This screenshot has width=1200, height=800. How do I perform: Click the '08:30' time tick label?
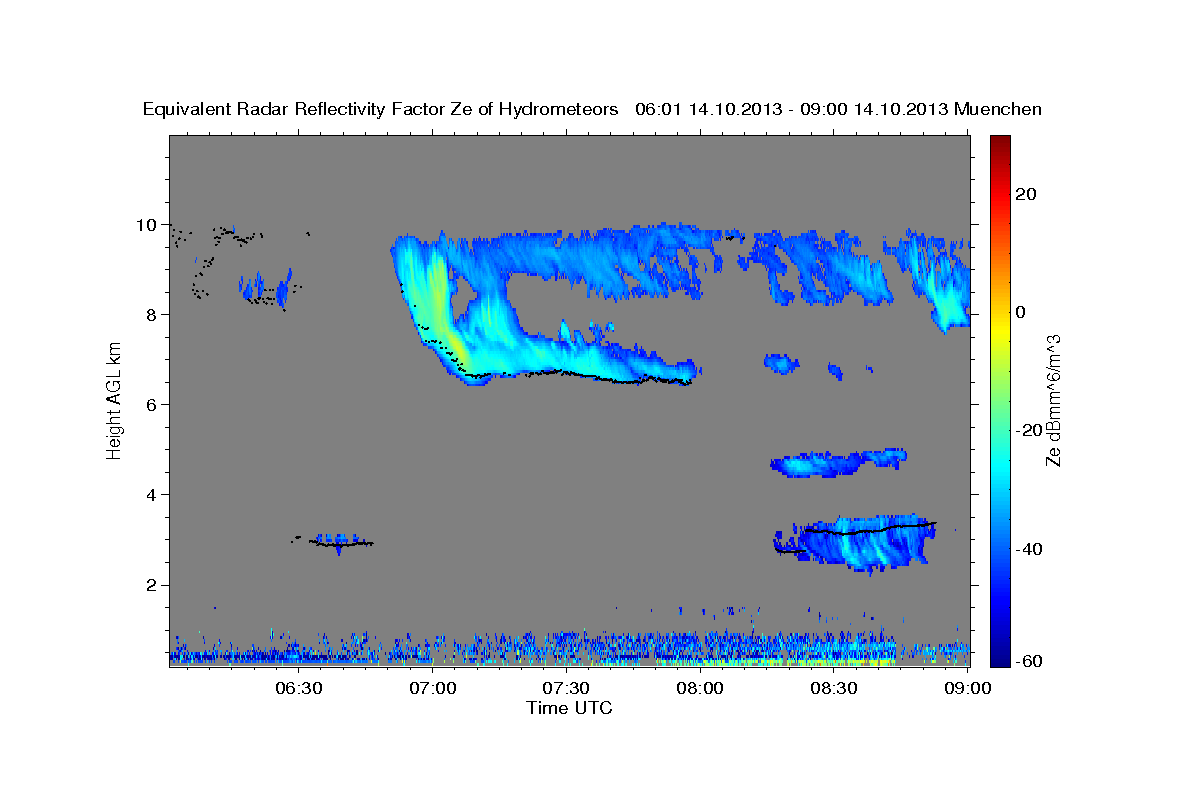[x=834, y=688]
